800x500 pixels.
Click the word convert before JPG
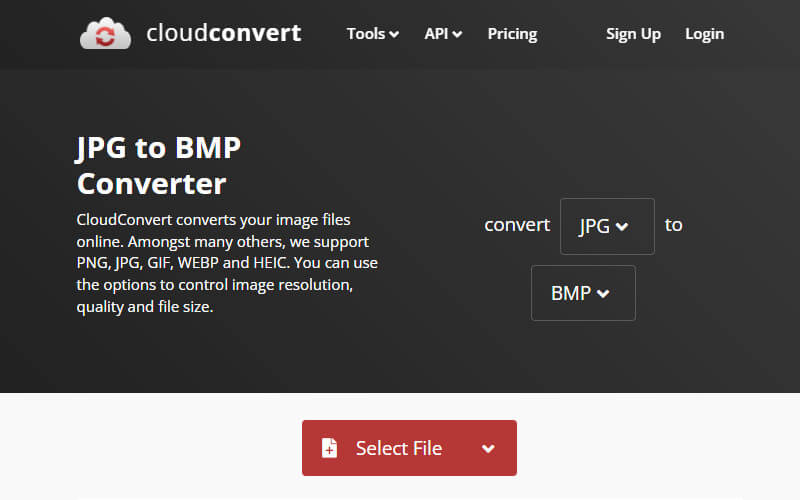pos(517,225)
